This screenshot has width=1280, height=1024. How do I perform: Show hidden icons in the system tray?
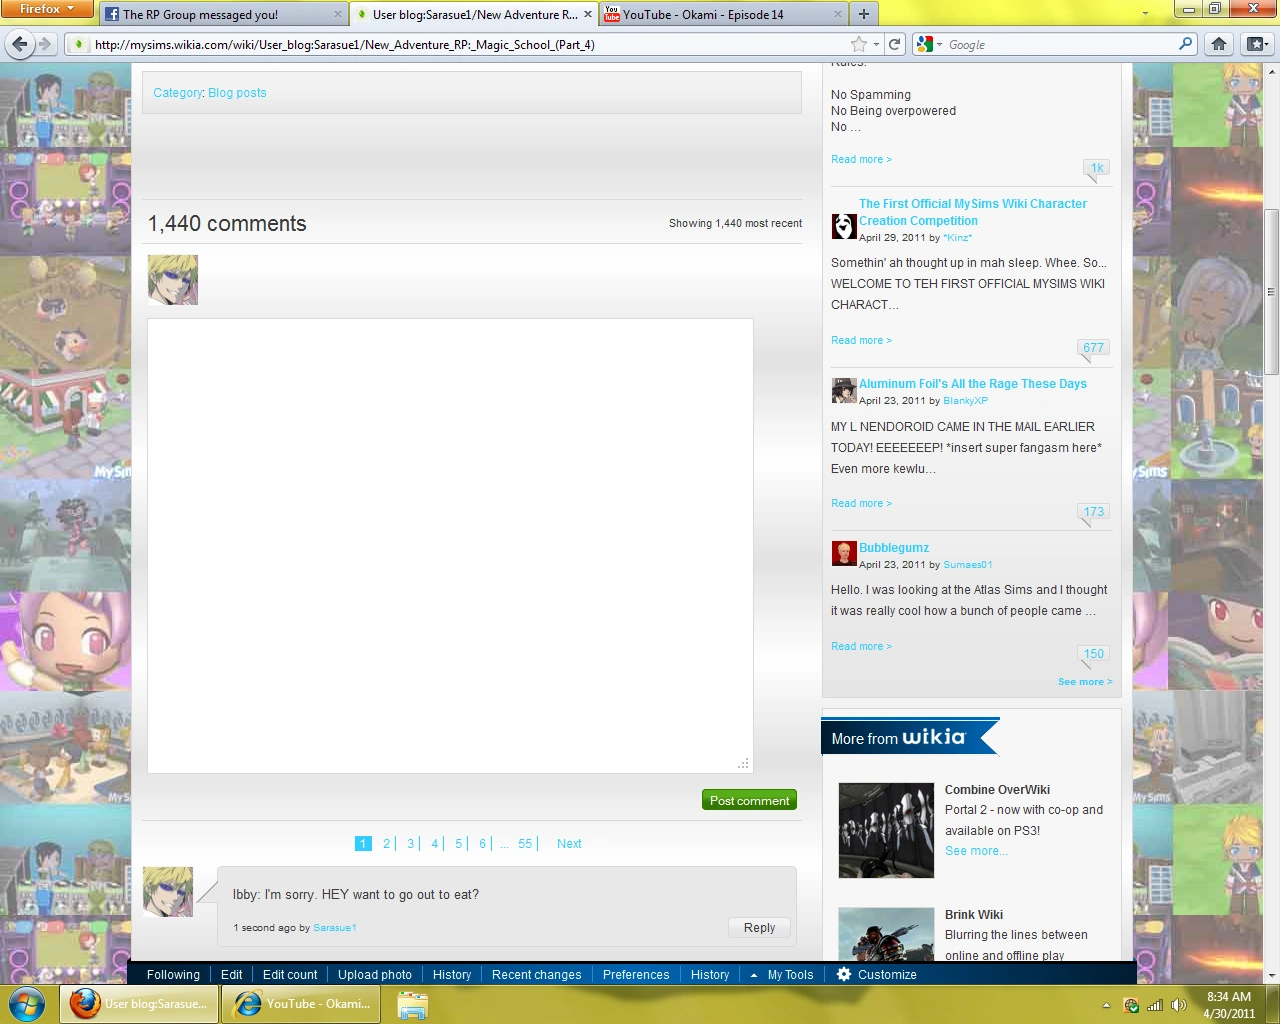[x=1107, y=1005]
